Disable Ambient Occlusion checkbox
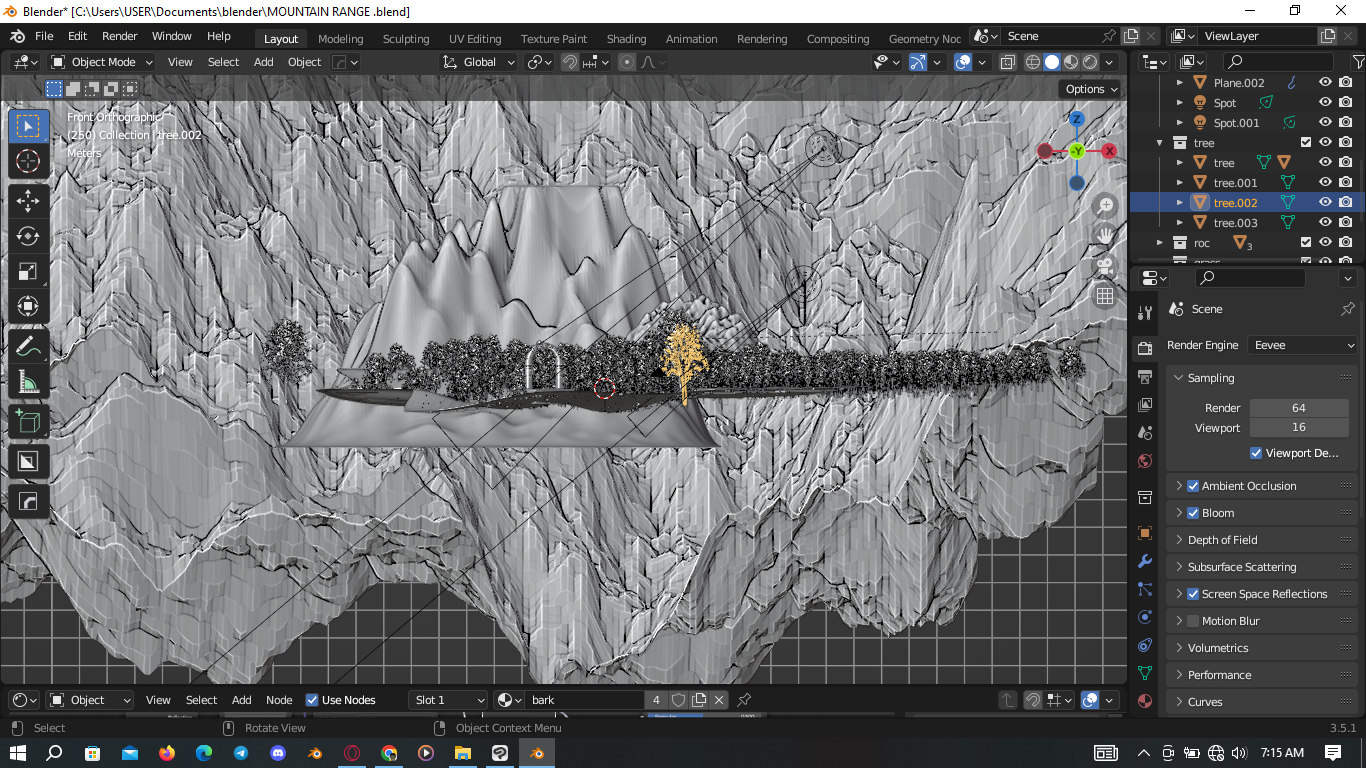Viewport: 1366px width, 768px height. (1193, 486)
